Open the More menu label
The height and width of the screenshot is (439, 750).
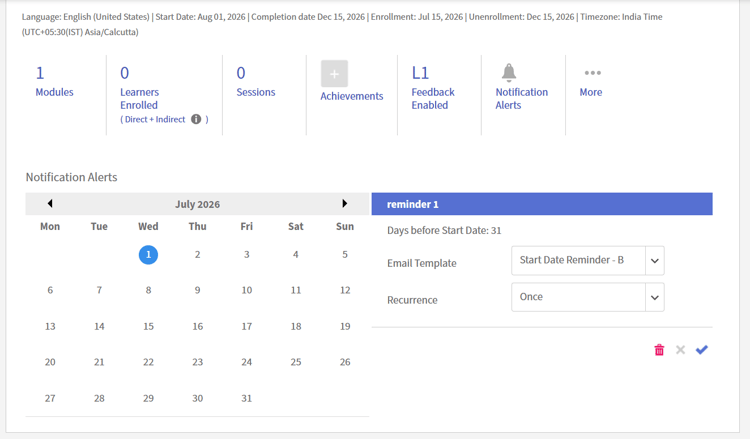tap(591, 92)
